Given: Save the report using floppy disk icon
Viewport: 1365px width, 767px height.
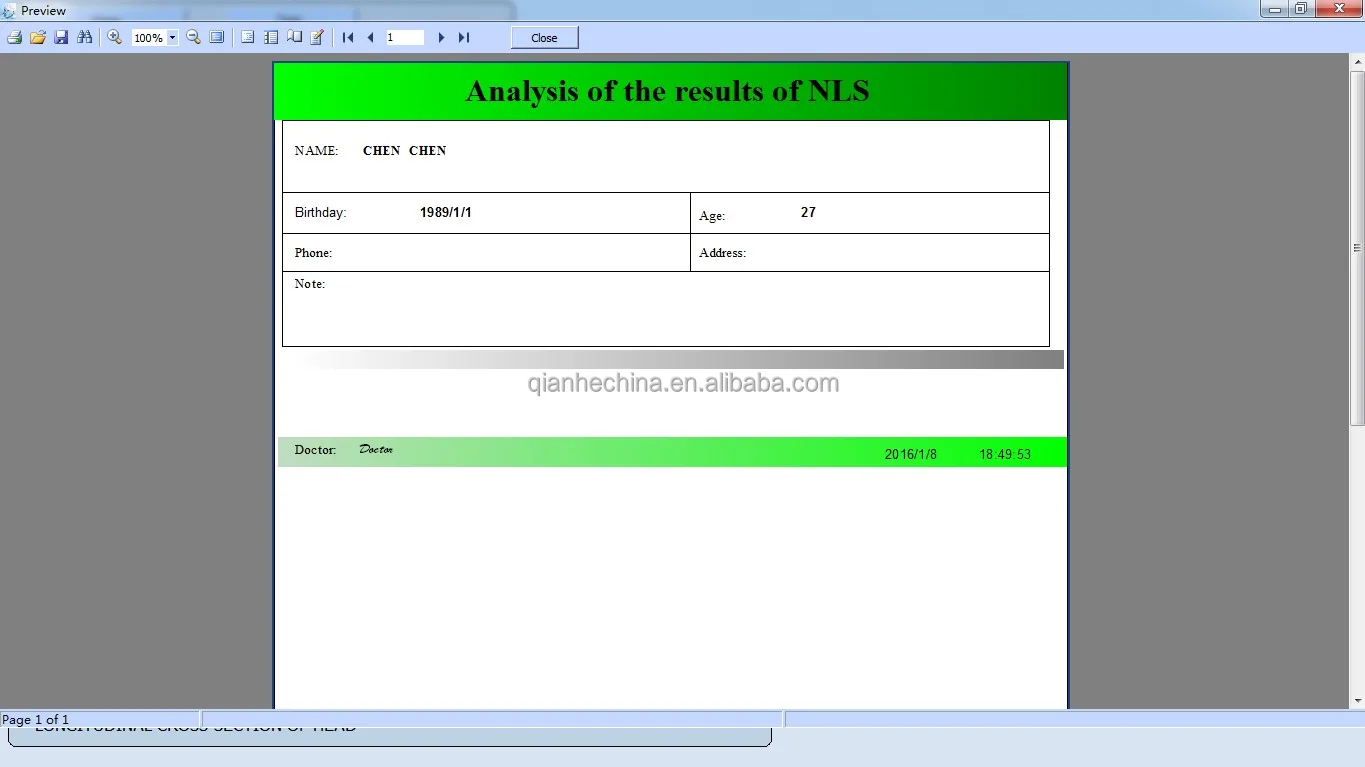Looking at the screenshot, I should (61, 37).
